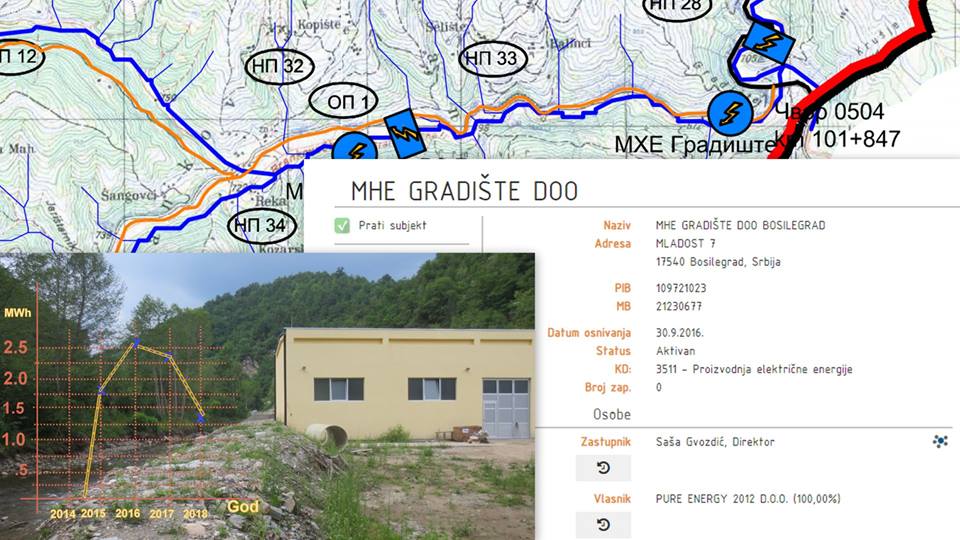Click the square lightning icon below НП 28
The height and width of the screenshot is (540, 960).
(x=767, y=42)
